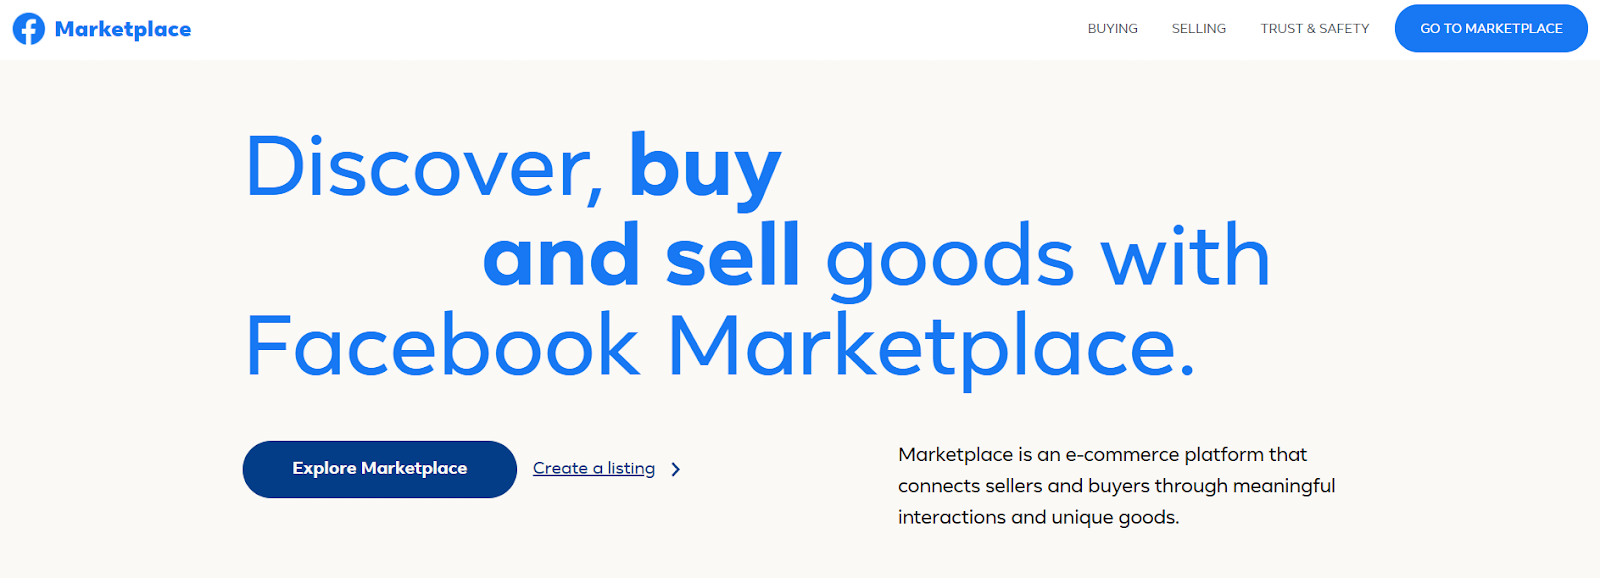
Task: Open the Marketplace wordmark in the header
Action: coord(123,29)
